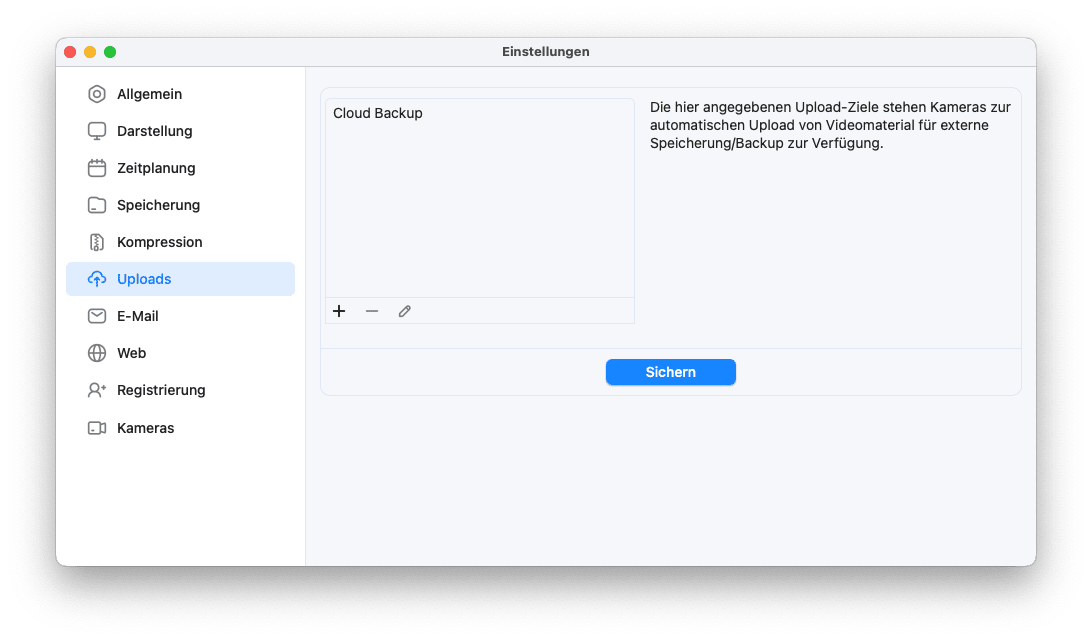Open the Speicherung sidebar entry
1092x640 pixels.
[158, 204]
